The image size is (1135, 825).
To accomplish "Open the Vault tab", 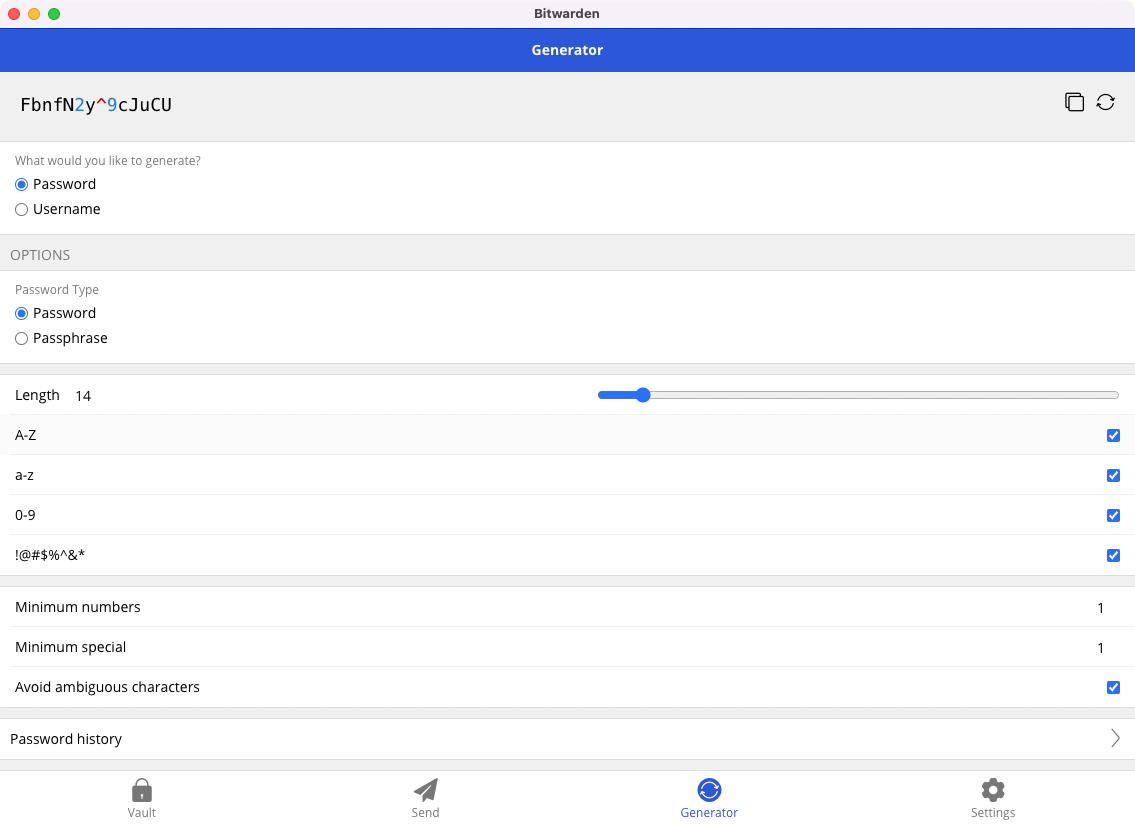I will click(142, 798).
